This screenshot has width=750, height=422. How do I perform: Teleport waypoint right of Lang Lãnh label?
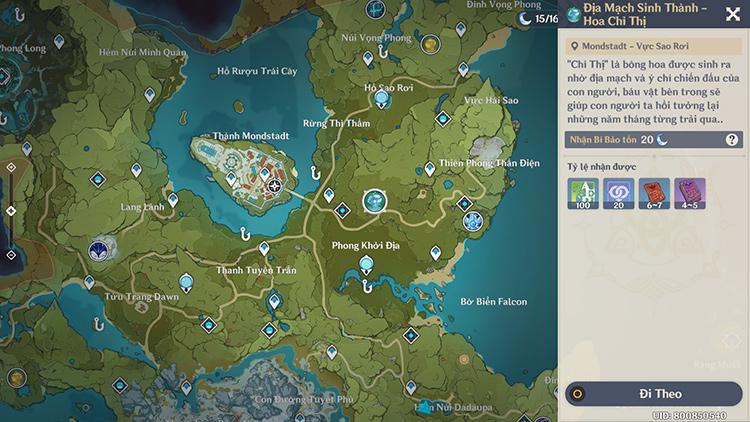[173, 199]
